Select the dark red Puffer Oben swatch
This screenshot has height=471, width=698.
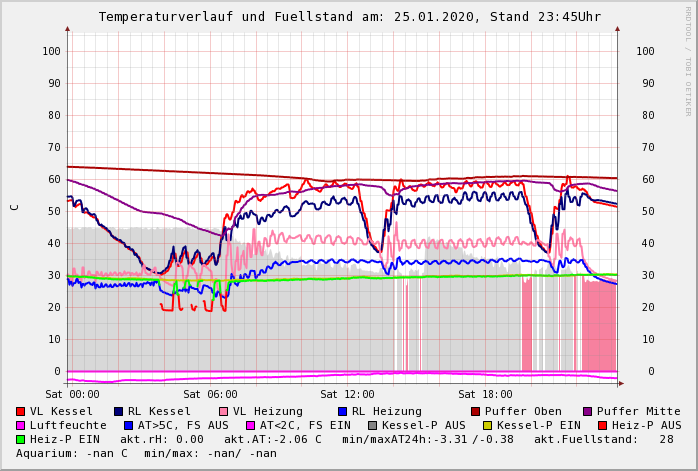click(x=475, y=411)
